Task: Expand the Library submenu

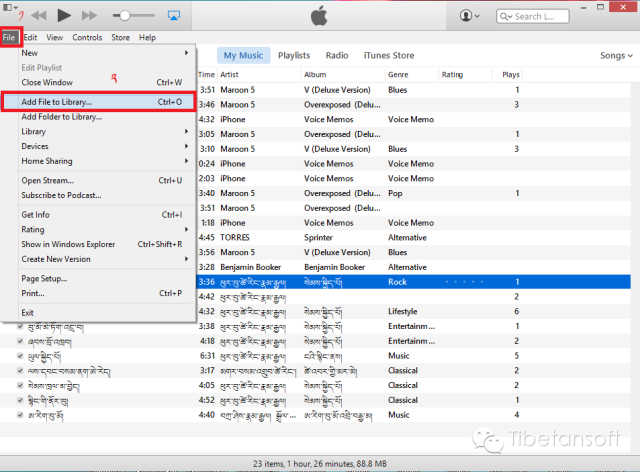Action: coord(105,131)
